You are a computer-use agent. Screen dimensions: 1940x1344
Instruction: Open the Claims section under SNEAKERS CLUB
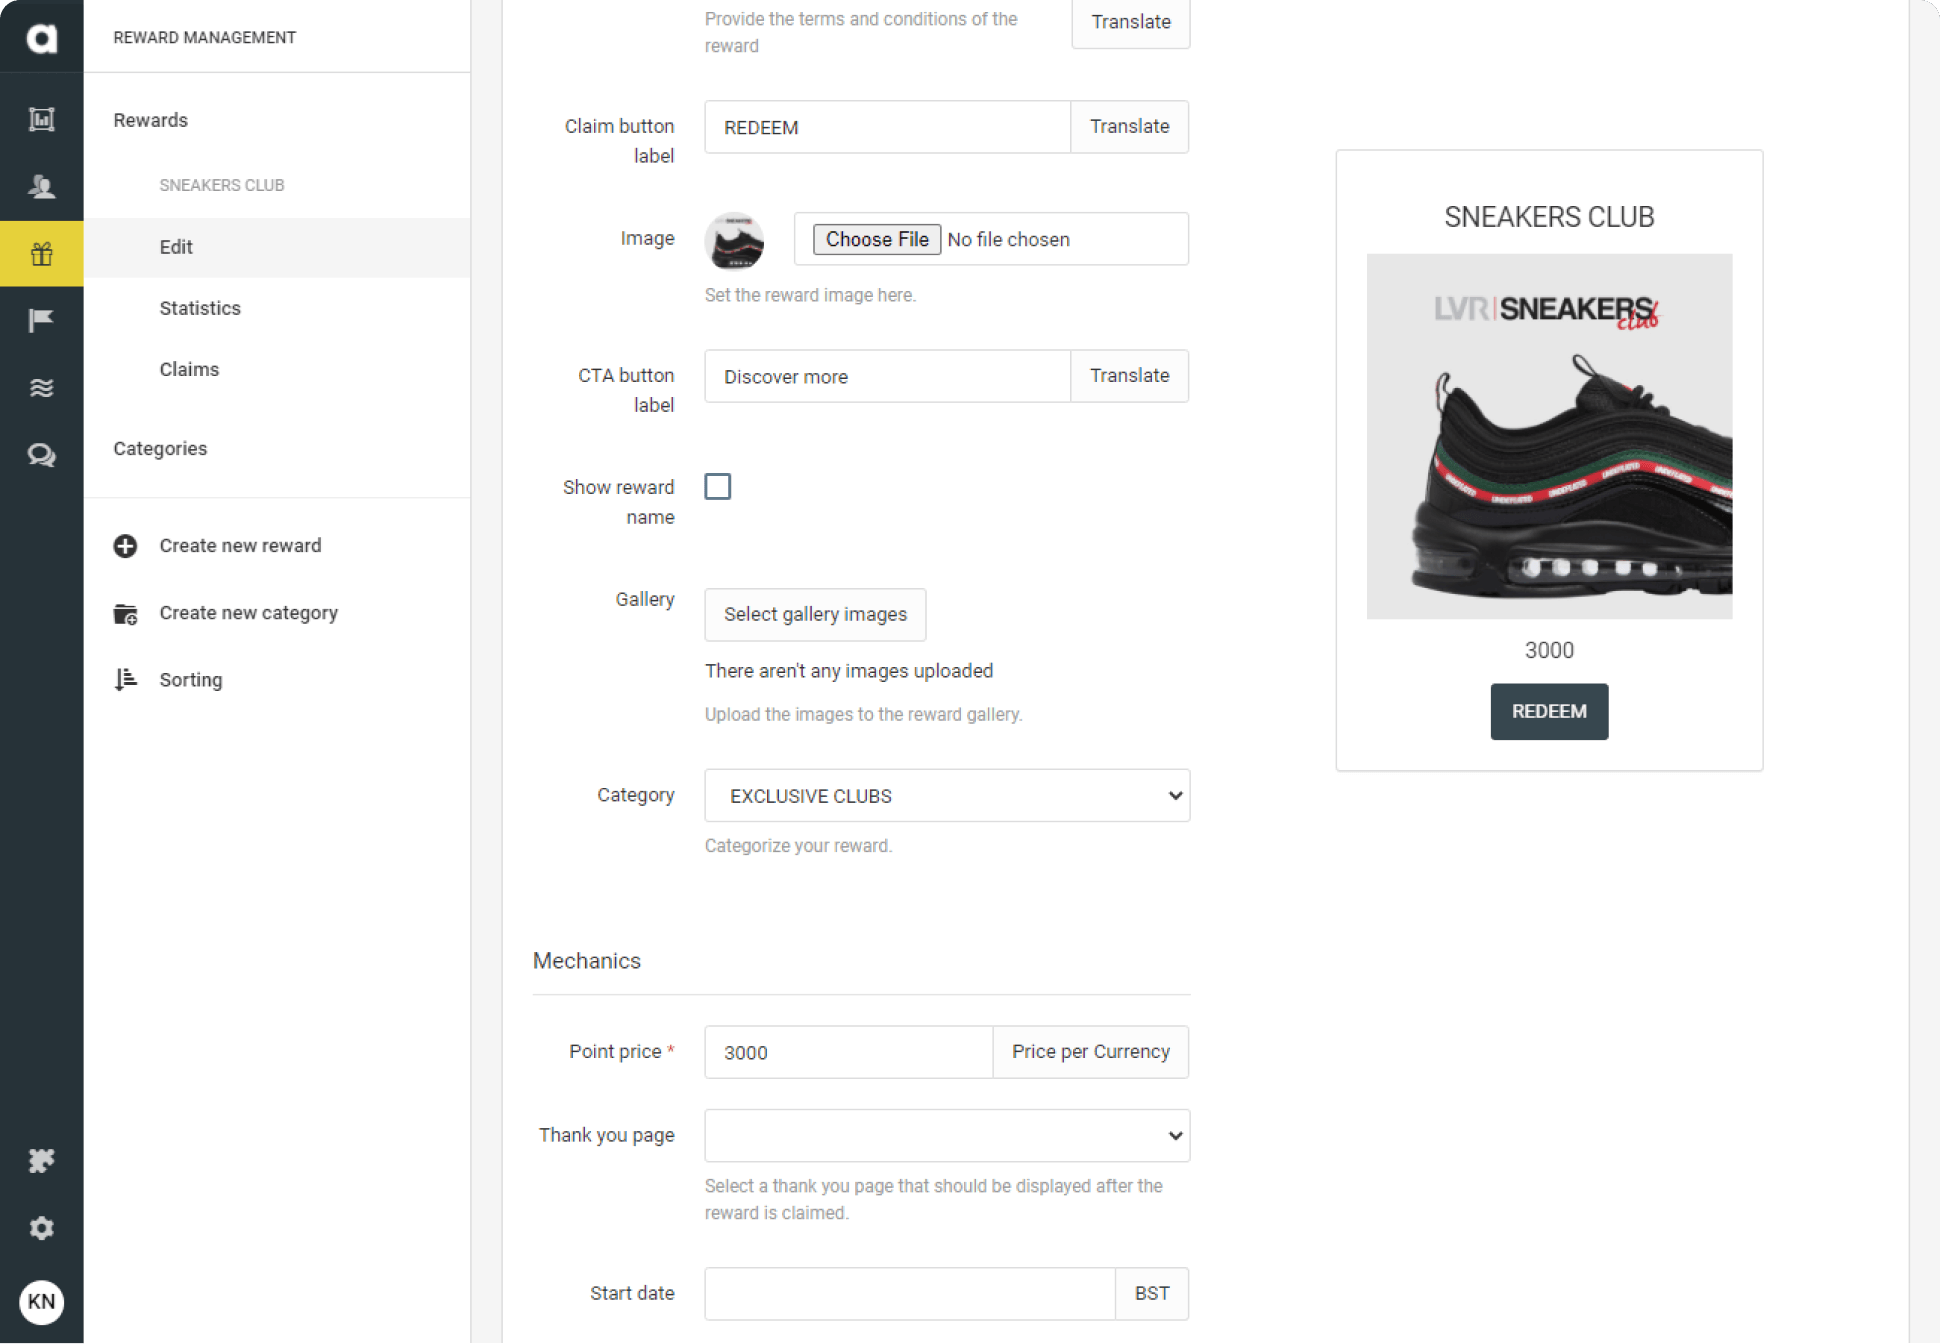pyautogui.click(x=189, y=369)
